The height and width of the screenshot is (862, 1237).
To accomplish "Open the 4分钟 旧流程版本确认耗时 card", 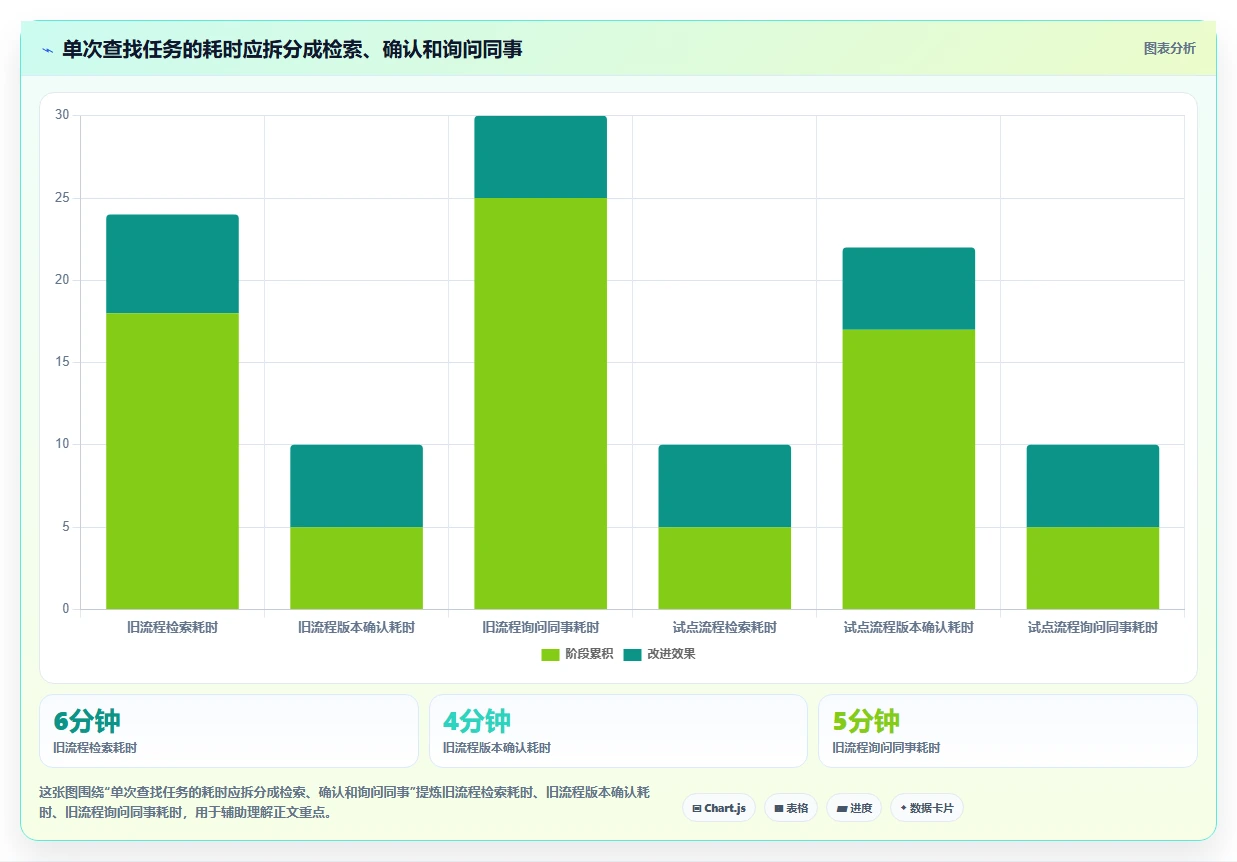I will coord(618,731).
